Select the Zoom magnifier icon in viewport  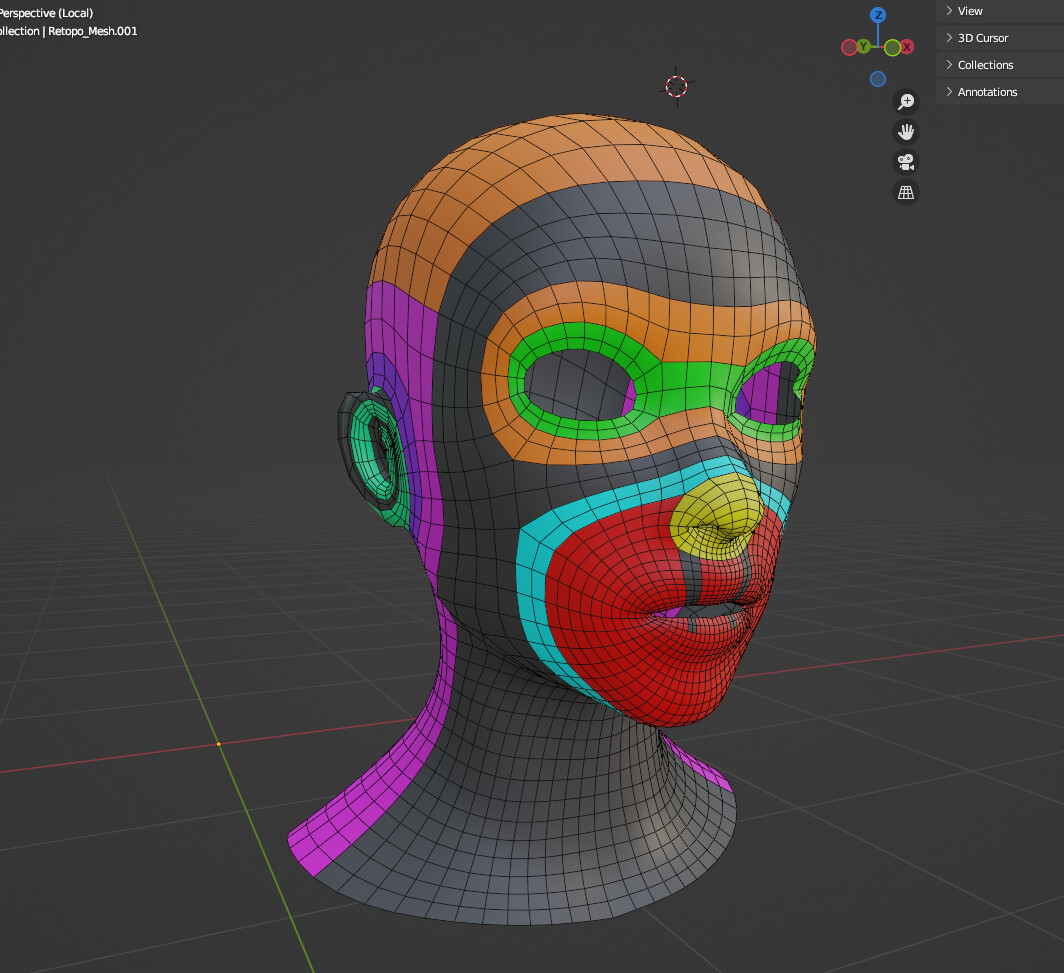coord(905,101)
